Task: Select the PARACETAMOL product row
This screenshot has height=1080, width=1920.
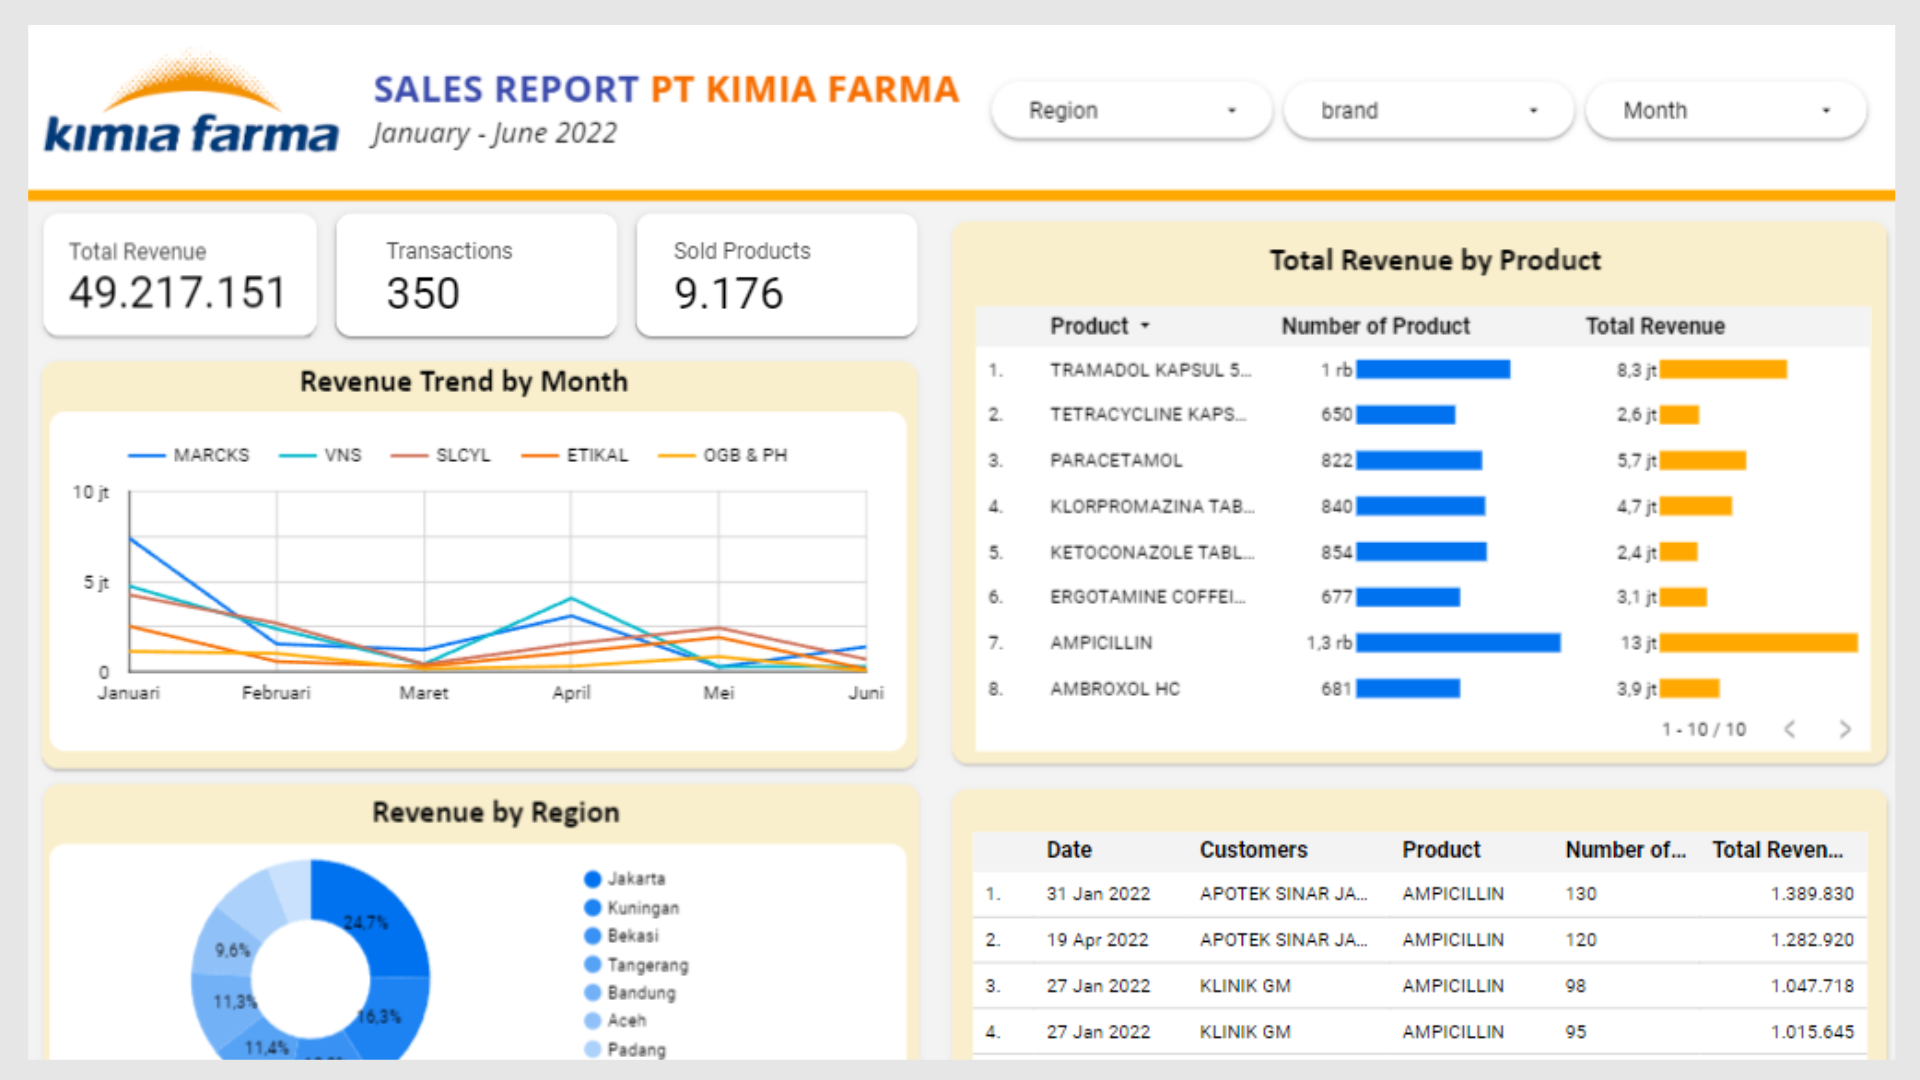Action: point(1422,461)
